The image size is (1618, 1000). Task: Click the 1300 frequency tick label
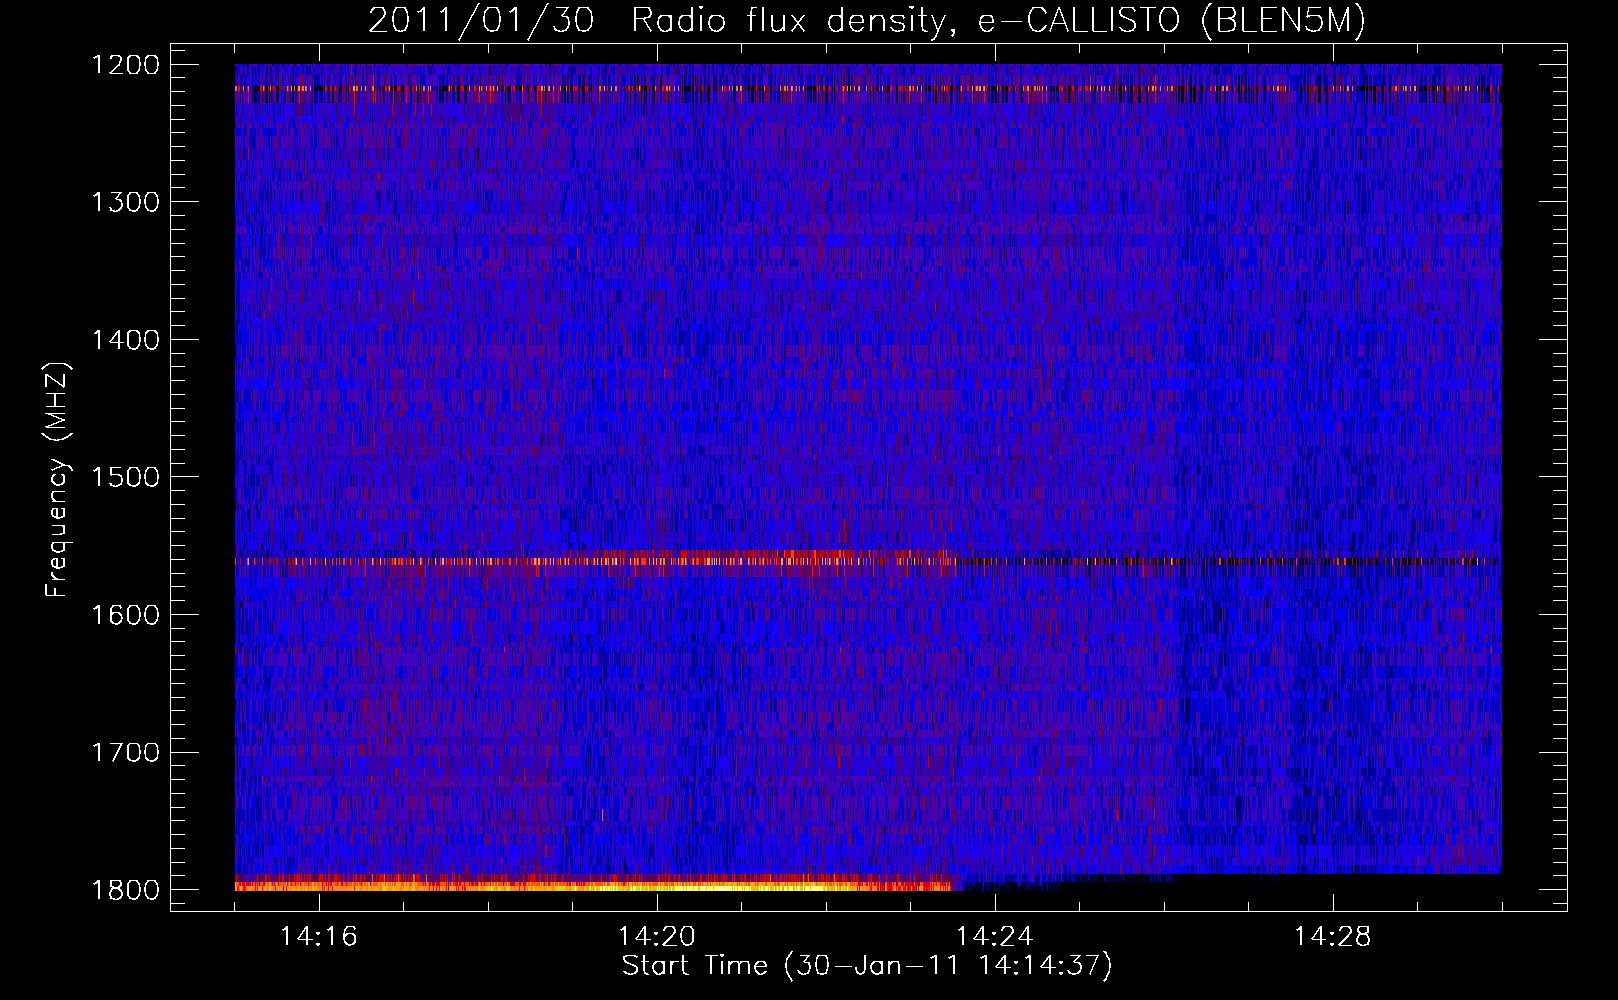pyautogui.click(x=125, y=202)
